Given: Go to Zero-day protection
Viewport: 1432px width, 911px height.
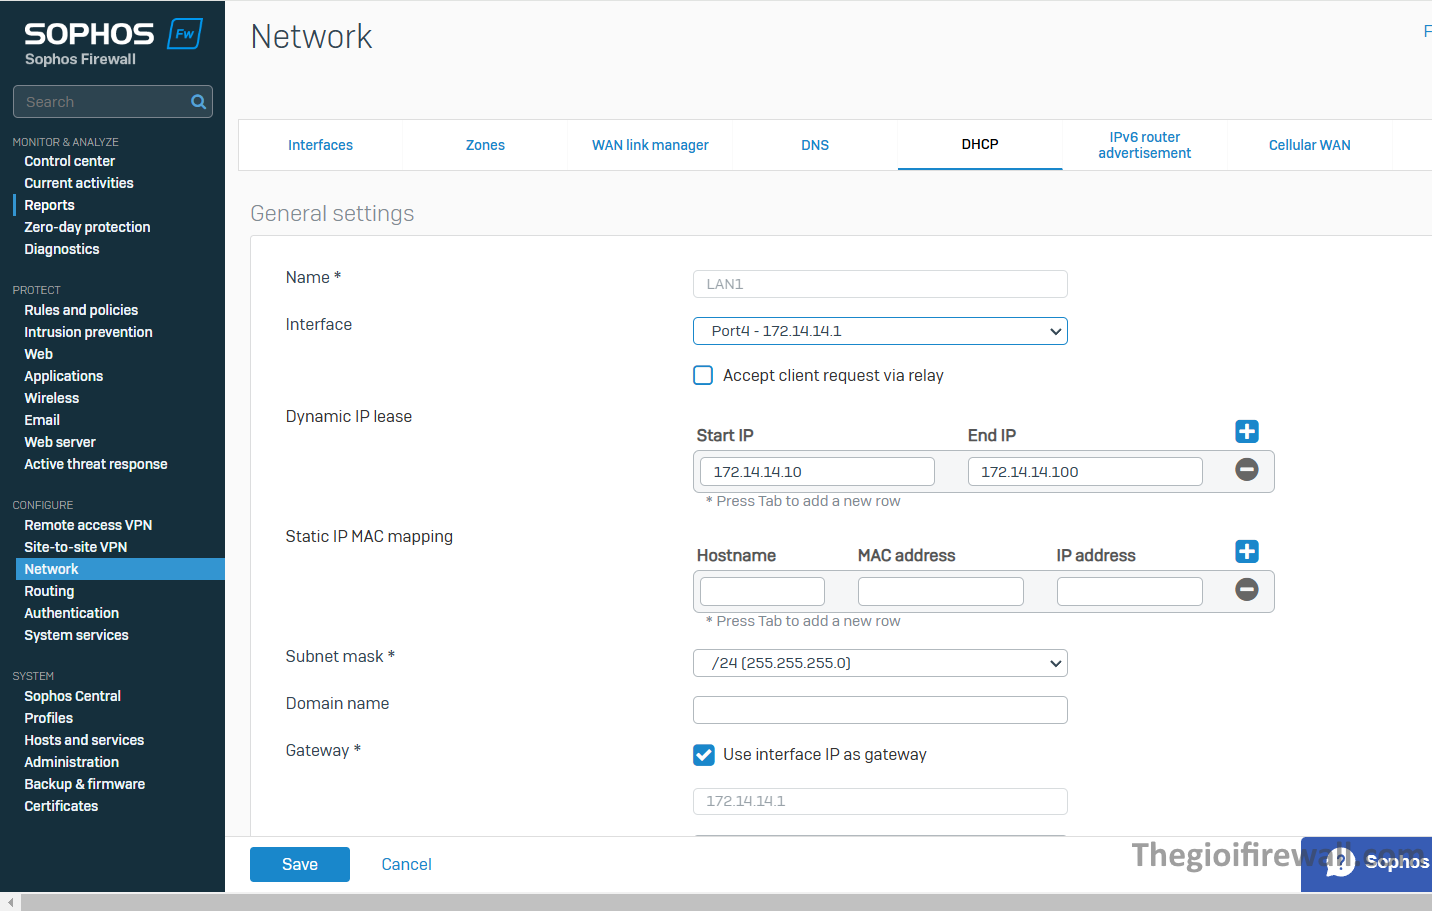Looking at the screenshot, I should (87, 227).
